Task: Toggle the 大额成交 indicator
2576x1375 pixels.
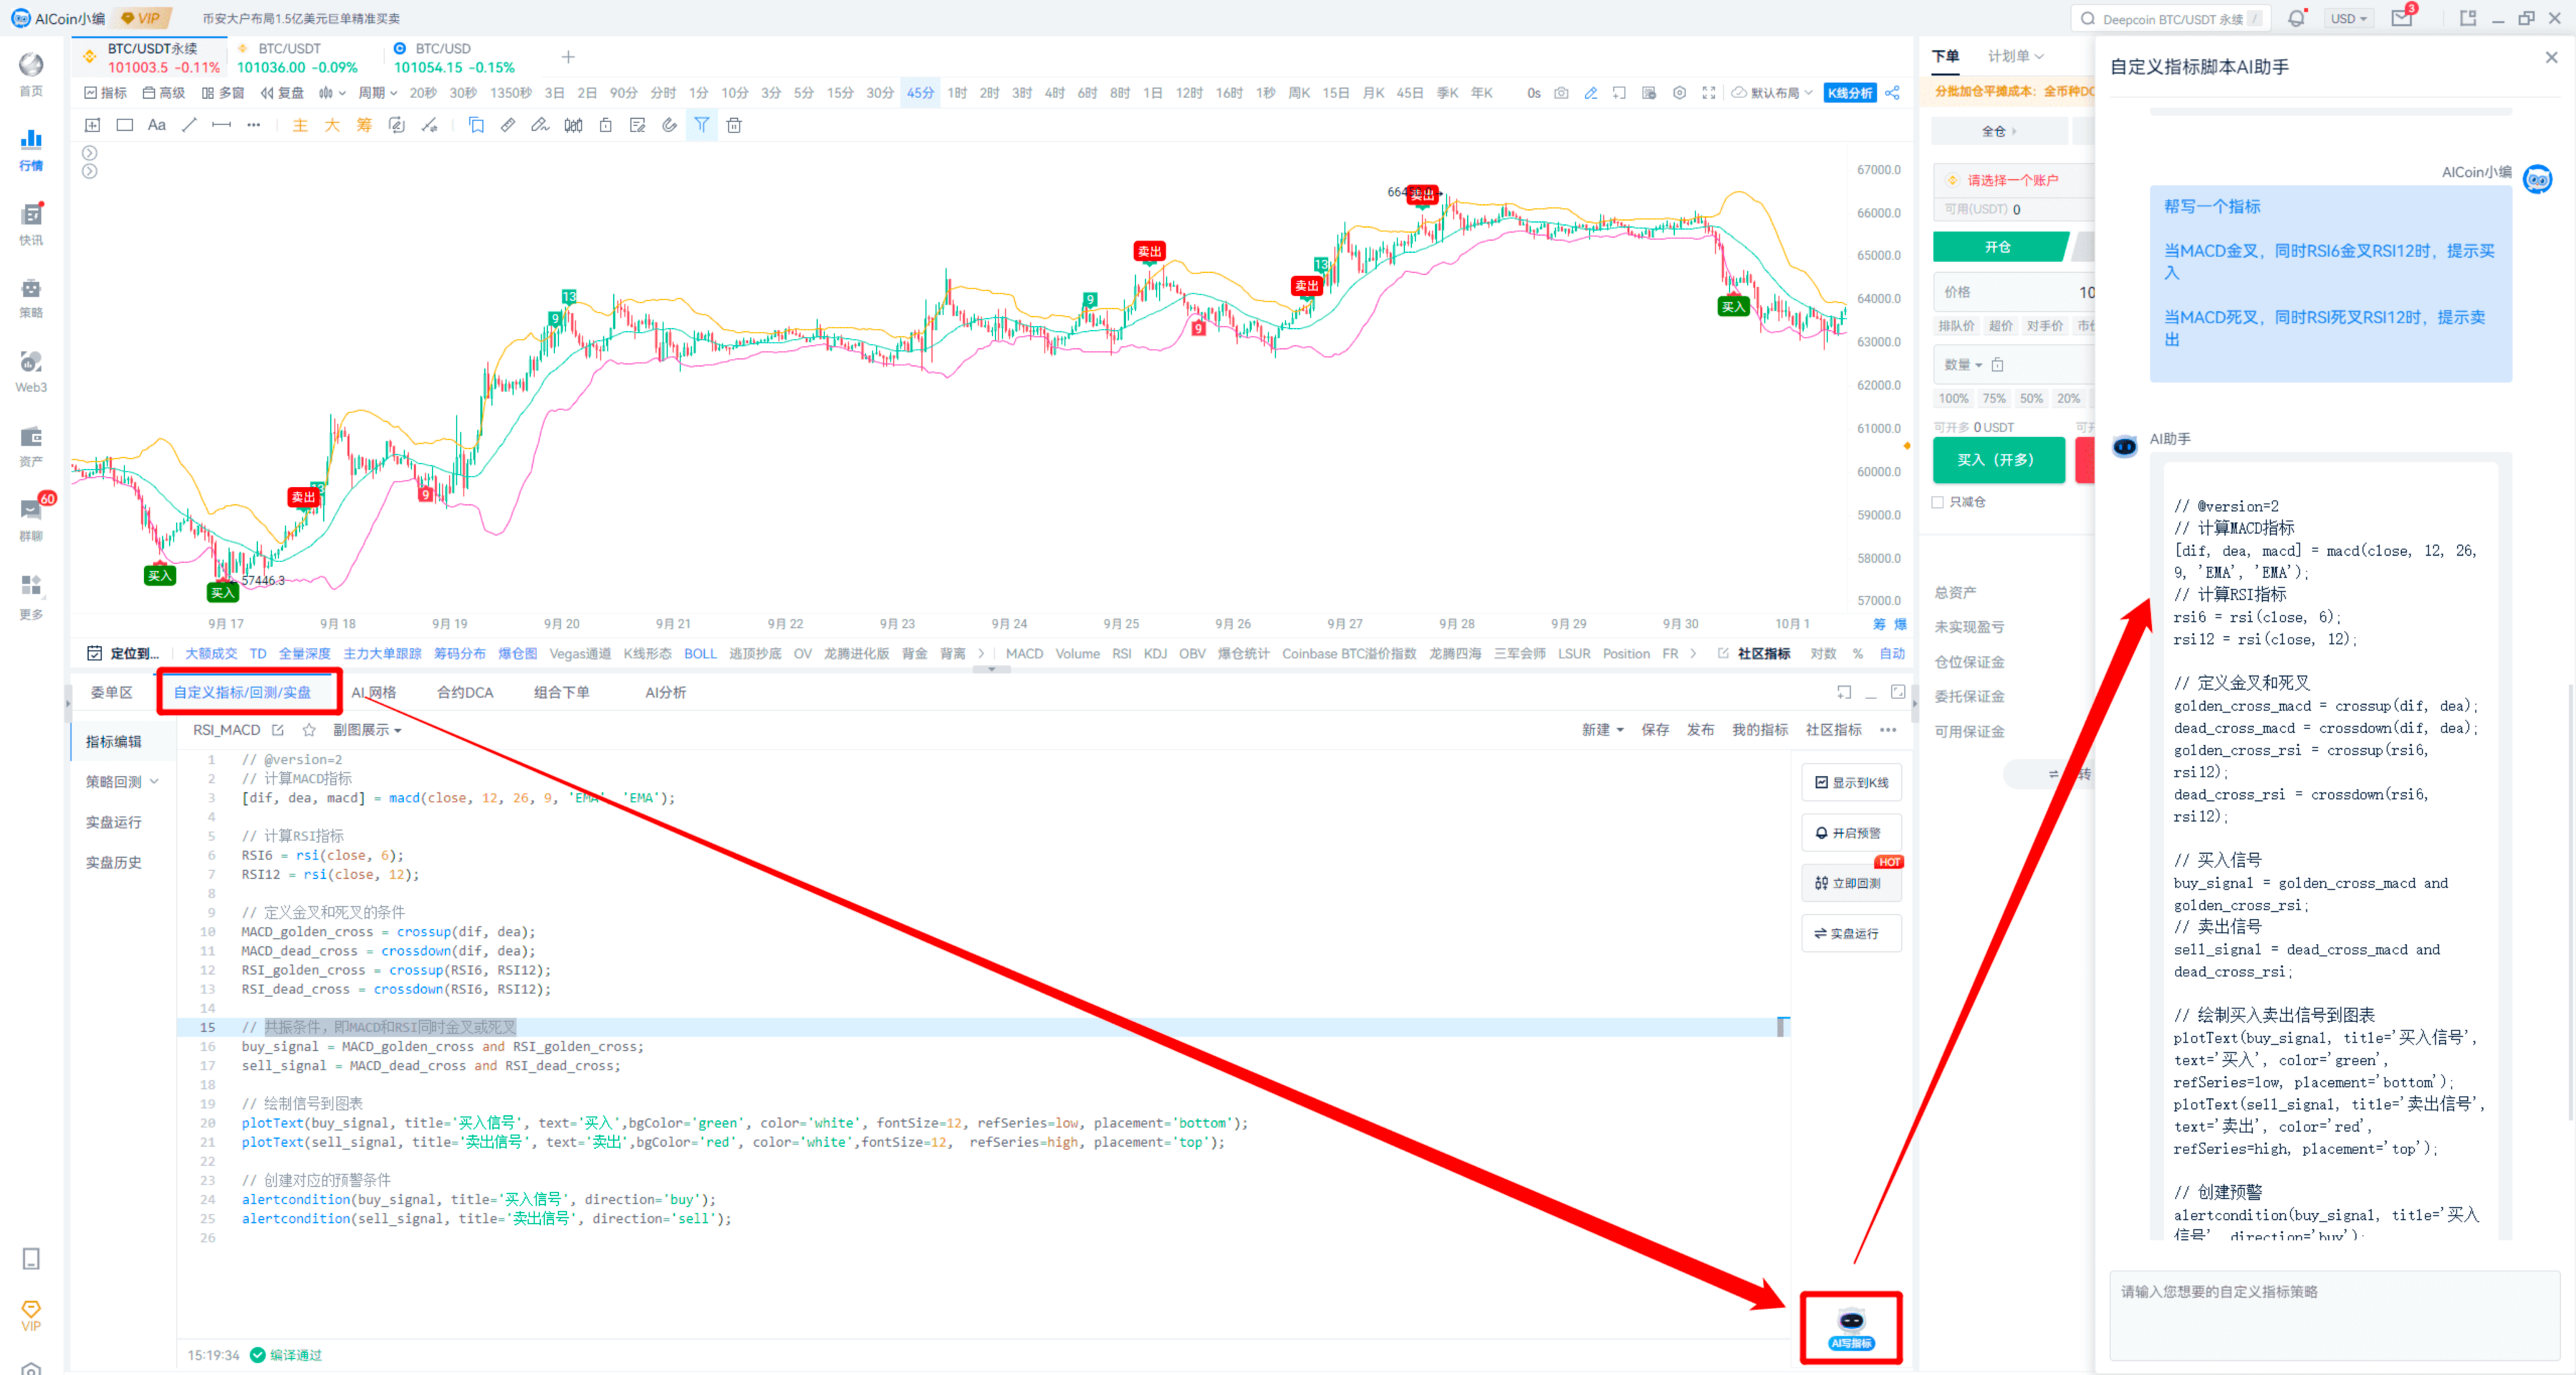Action: (x=211, y=654)
